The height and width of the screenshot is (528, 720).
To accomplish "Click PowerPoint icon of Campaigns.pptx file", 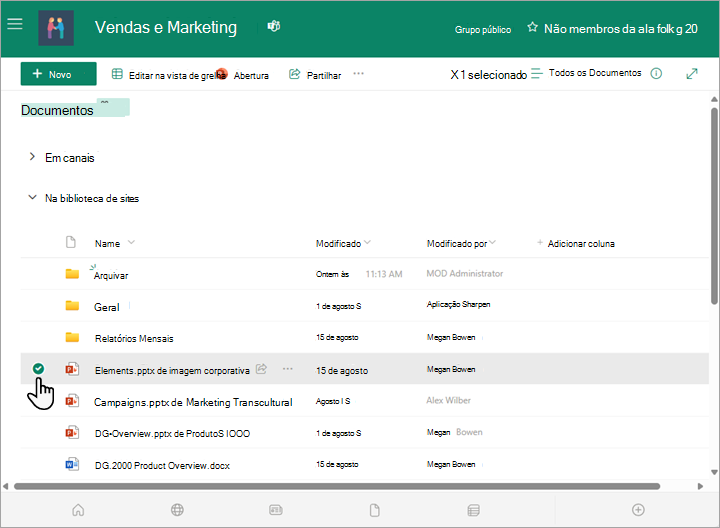I will click(72, 401).
